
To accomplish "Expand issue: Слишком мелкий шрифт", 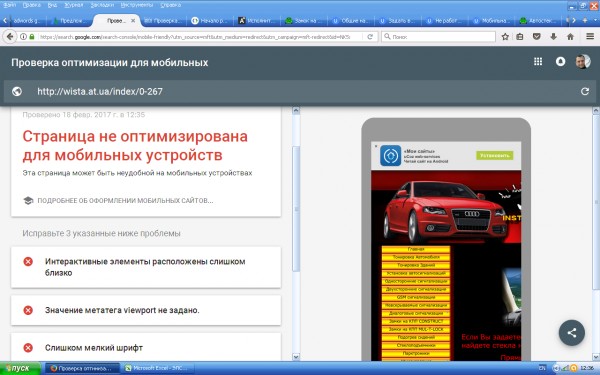I will (146, 347).
